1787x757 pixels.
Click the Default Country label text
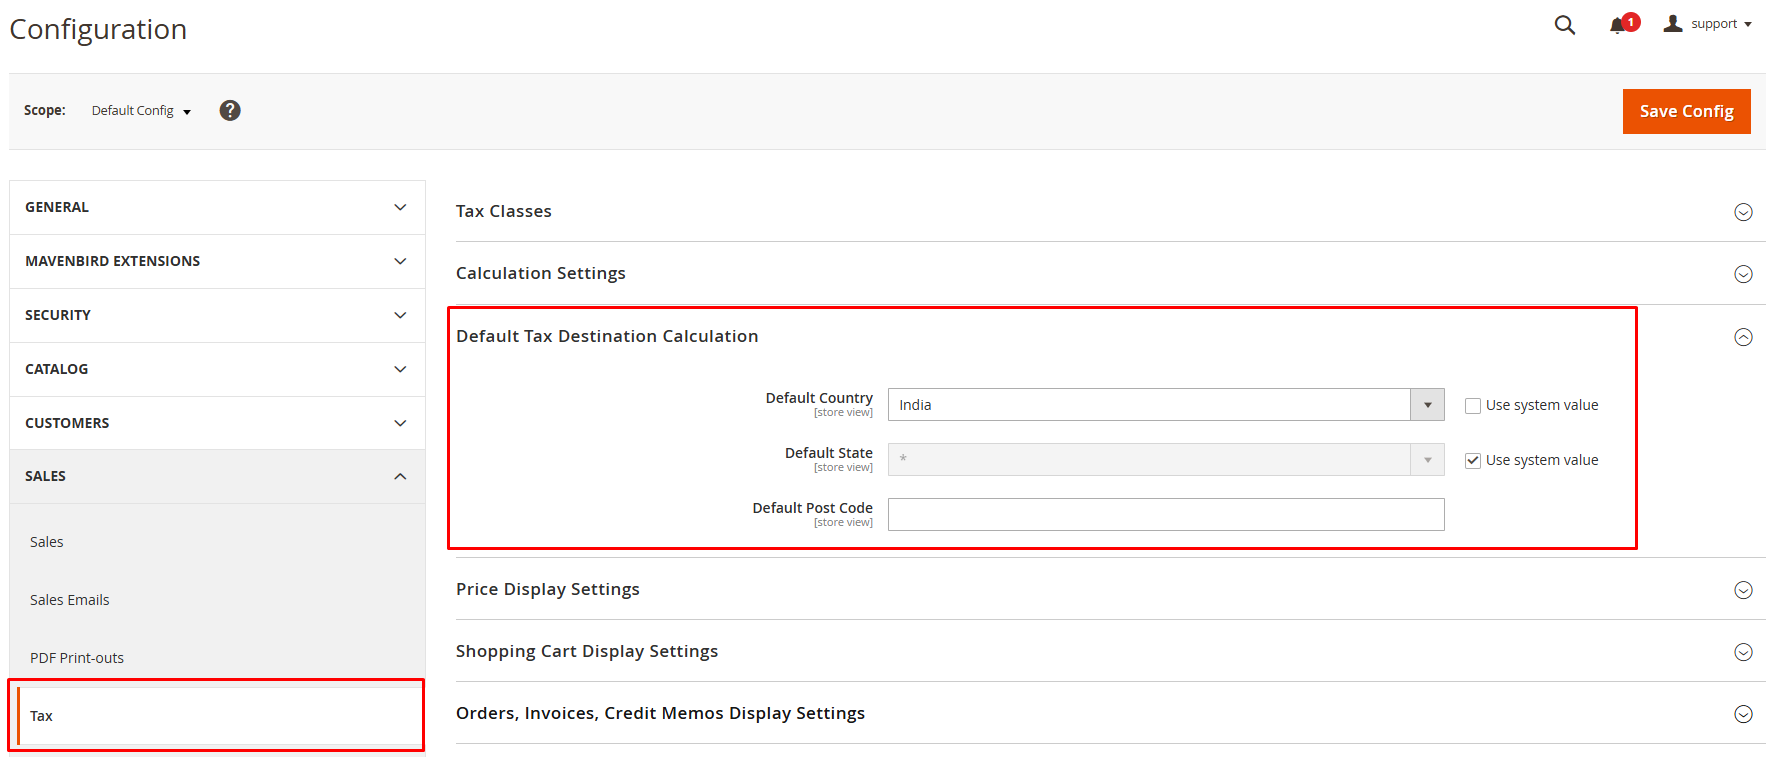(819, 398)
